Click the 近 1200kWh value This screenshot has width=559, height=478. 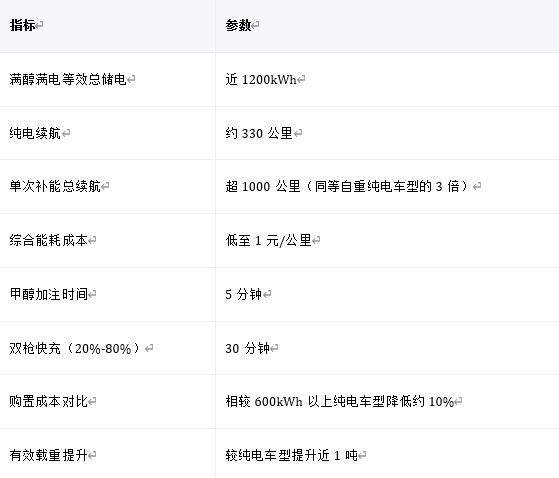click(x=261, y=79)
